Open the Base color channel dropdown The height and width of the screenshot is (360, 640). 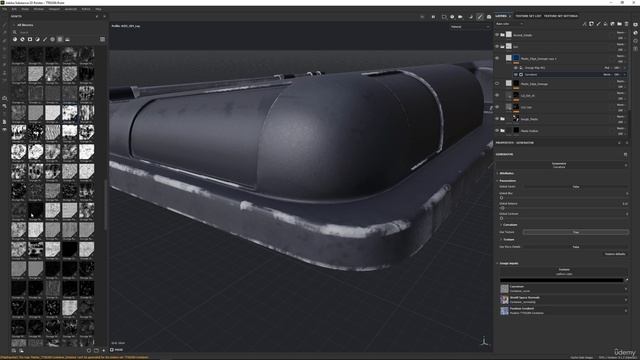509,24
